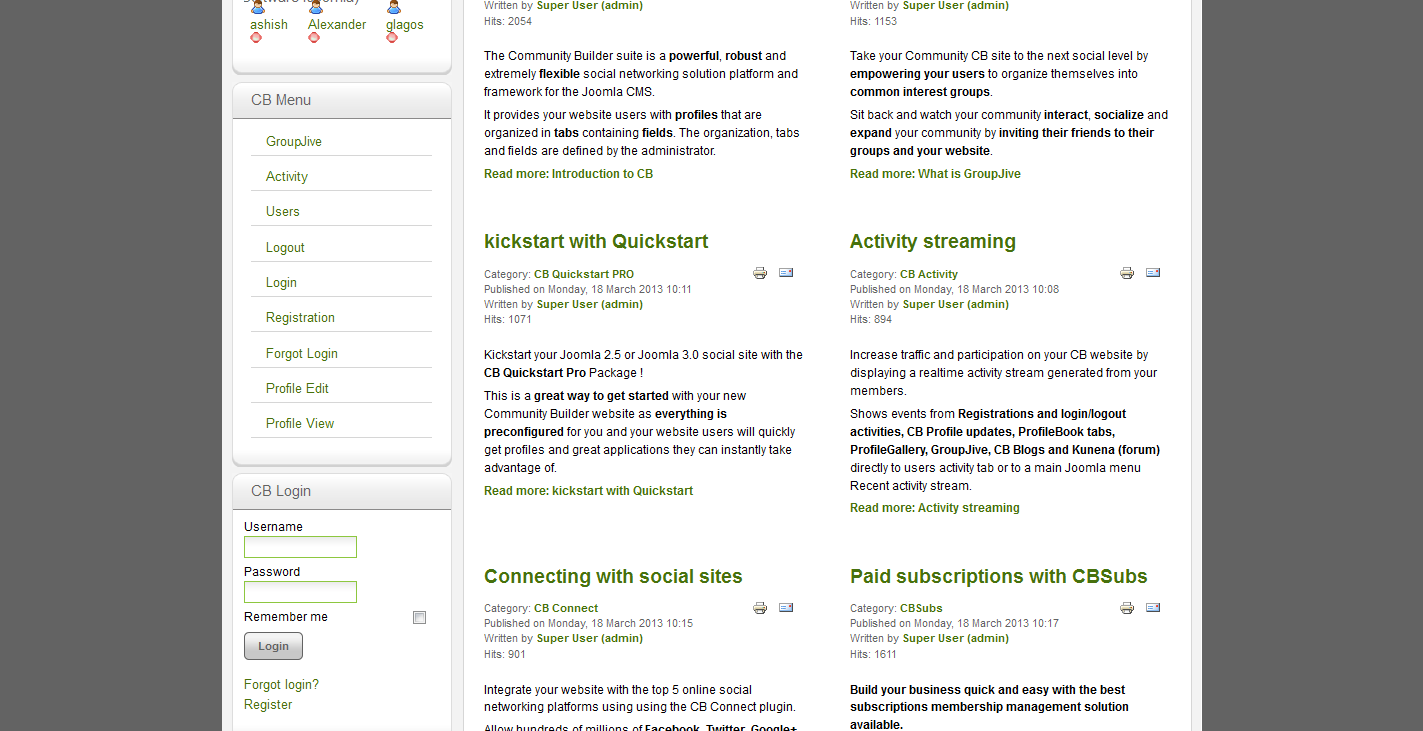This screenshot has height=731, width=1423.
Task: Print the Connecting with social sites article
Action: [760, 608]
